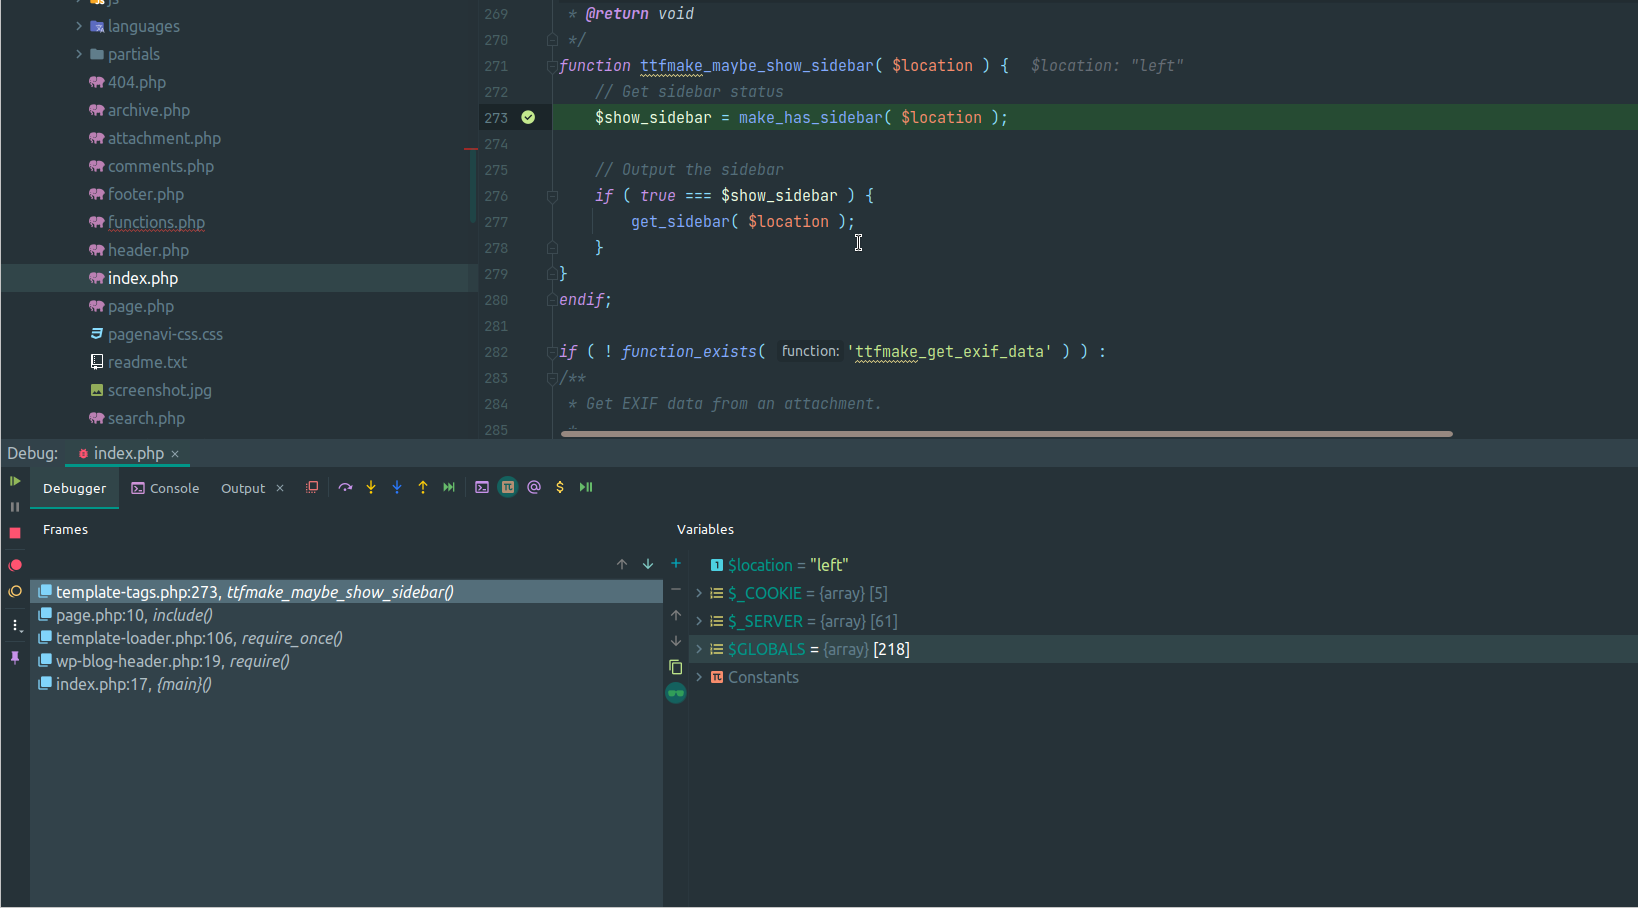Open screenshot.jpg file
The image size is (1638, 908).
pyautogui.click(x=159, y=390)
